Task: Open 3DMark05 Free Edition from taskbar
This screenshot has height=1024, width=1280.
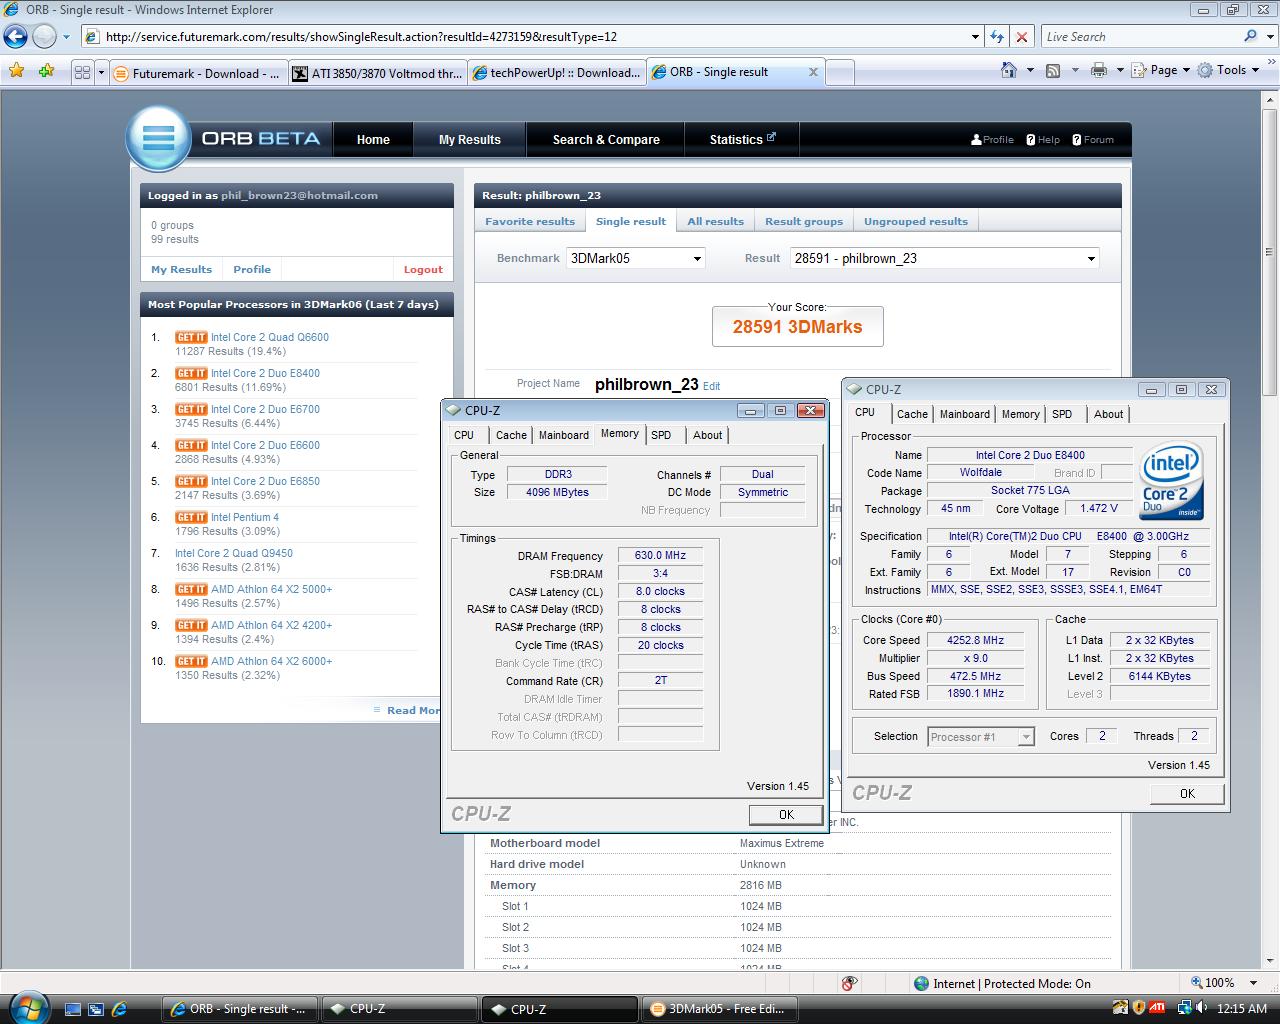Action: coord(719,1009)
